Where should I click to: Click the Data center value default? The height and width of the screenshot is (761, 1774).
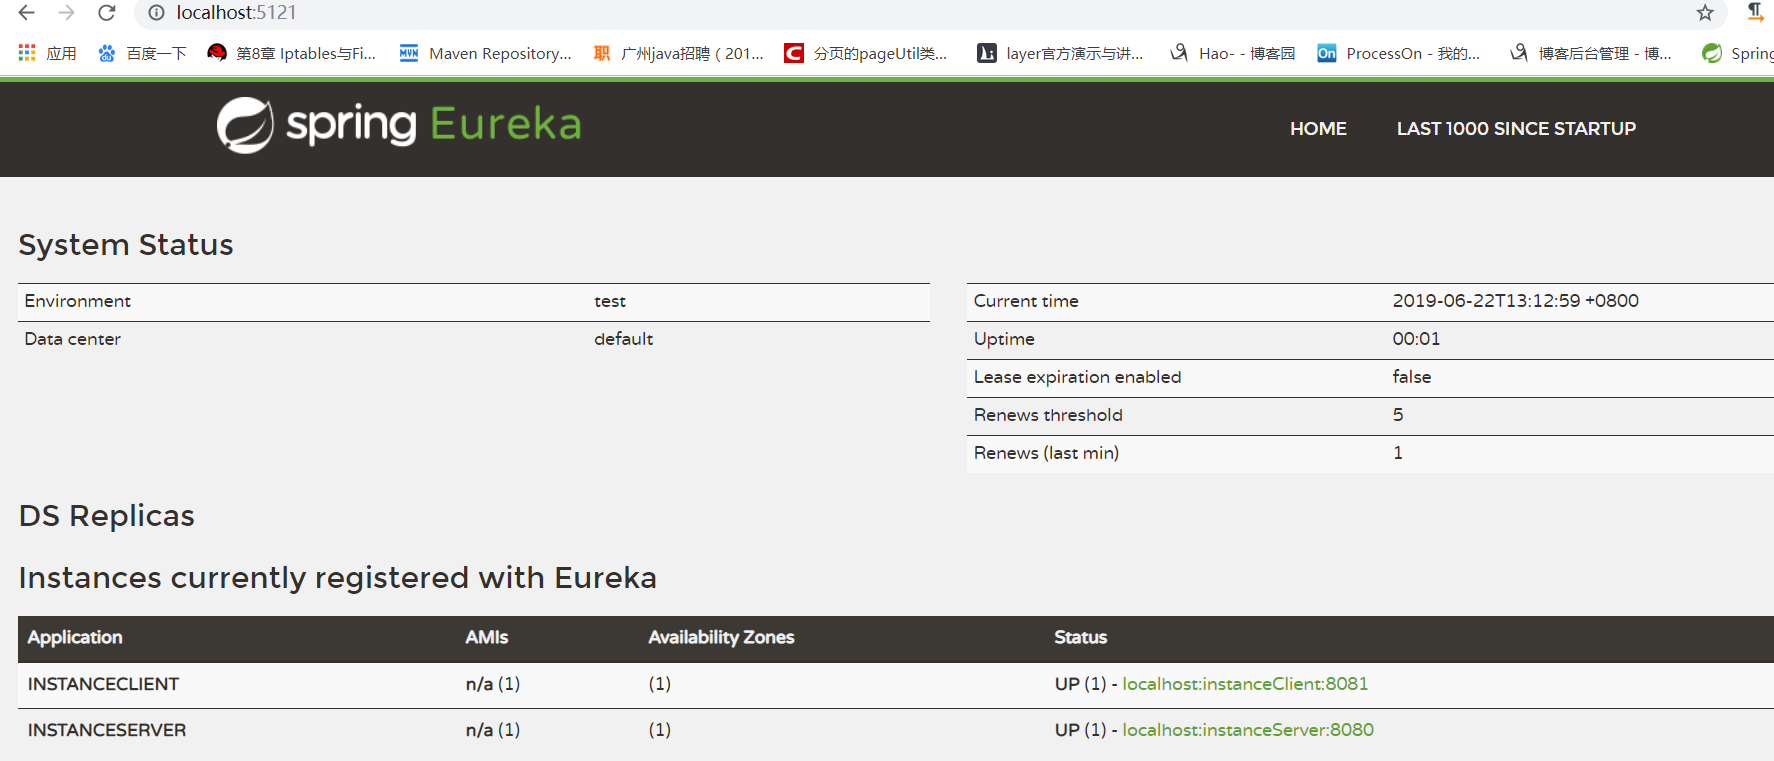tap(623, 339)
